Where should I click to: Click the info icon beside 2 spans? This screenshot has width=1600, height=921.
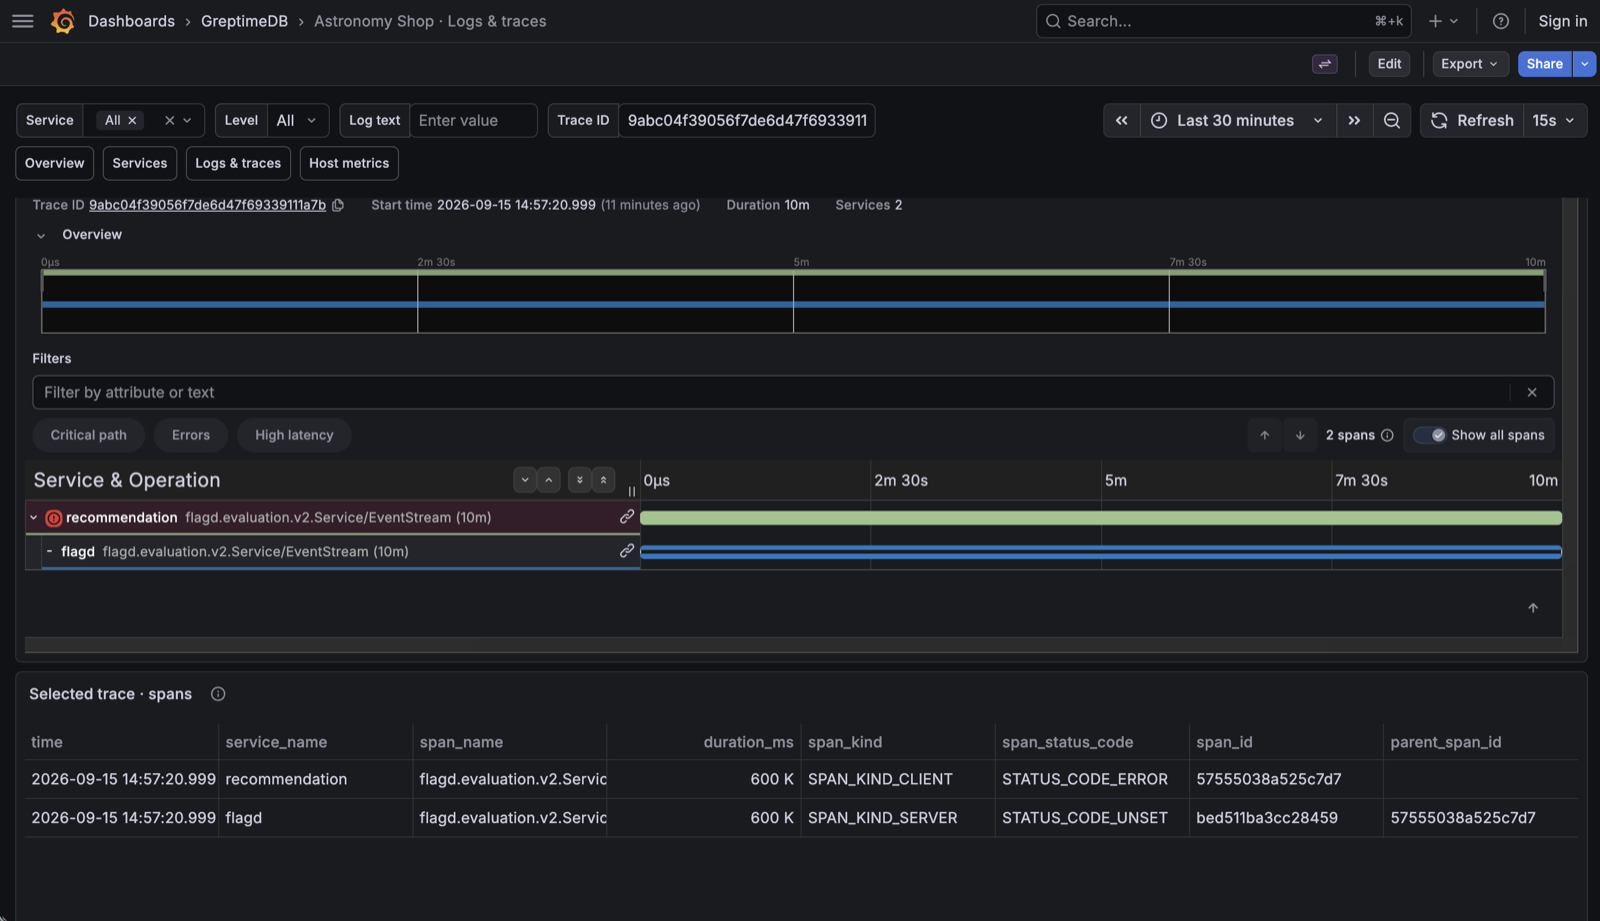1387,435
